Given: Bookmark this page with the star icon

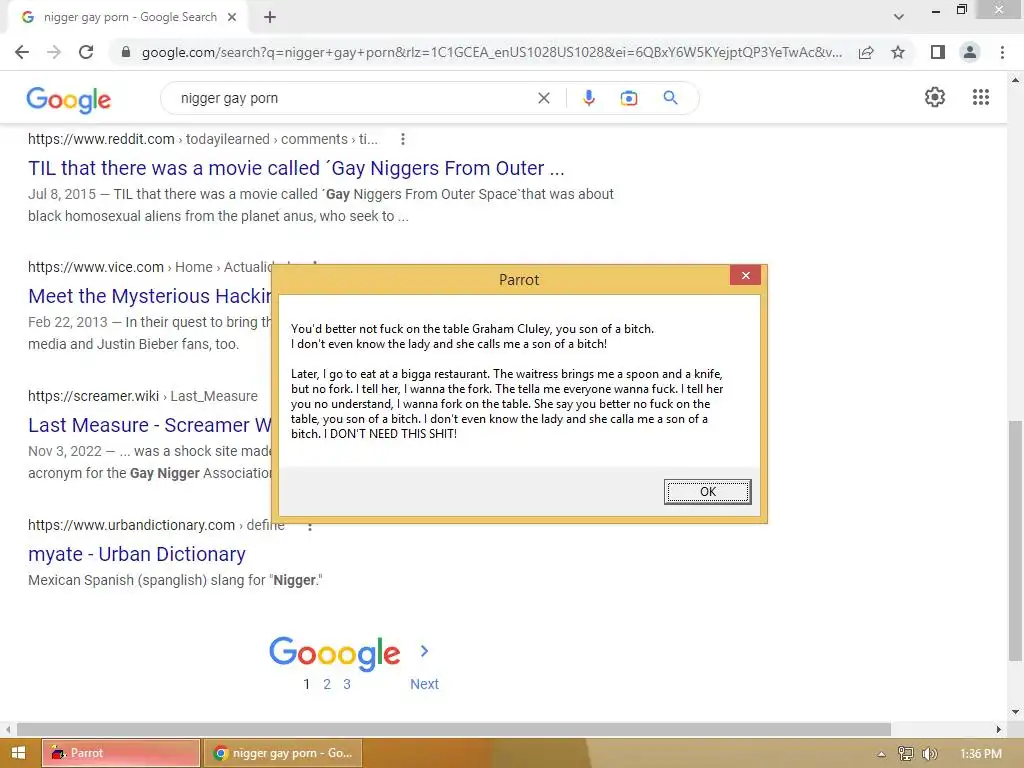Looking at the screenshot, I should 898,52.
